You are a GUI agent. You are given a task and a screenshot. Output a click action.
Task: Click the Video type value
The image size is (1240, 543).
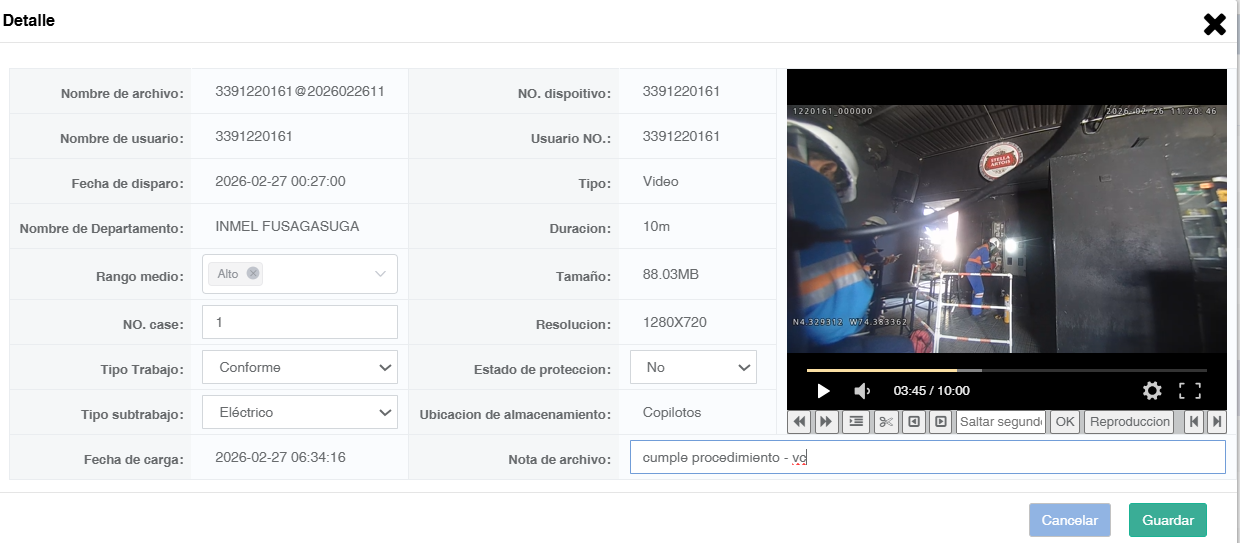(661, 181)
